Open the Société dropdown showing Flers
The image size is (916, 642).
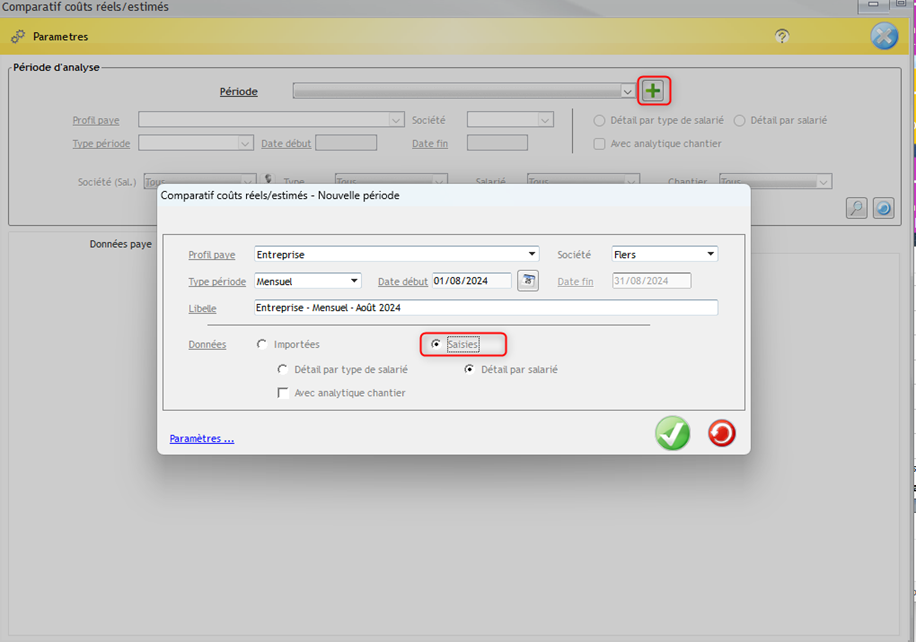tap(710, 254)
